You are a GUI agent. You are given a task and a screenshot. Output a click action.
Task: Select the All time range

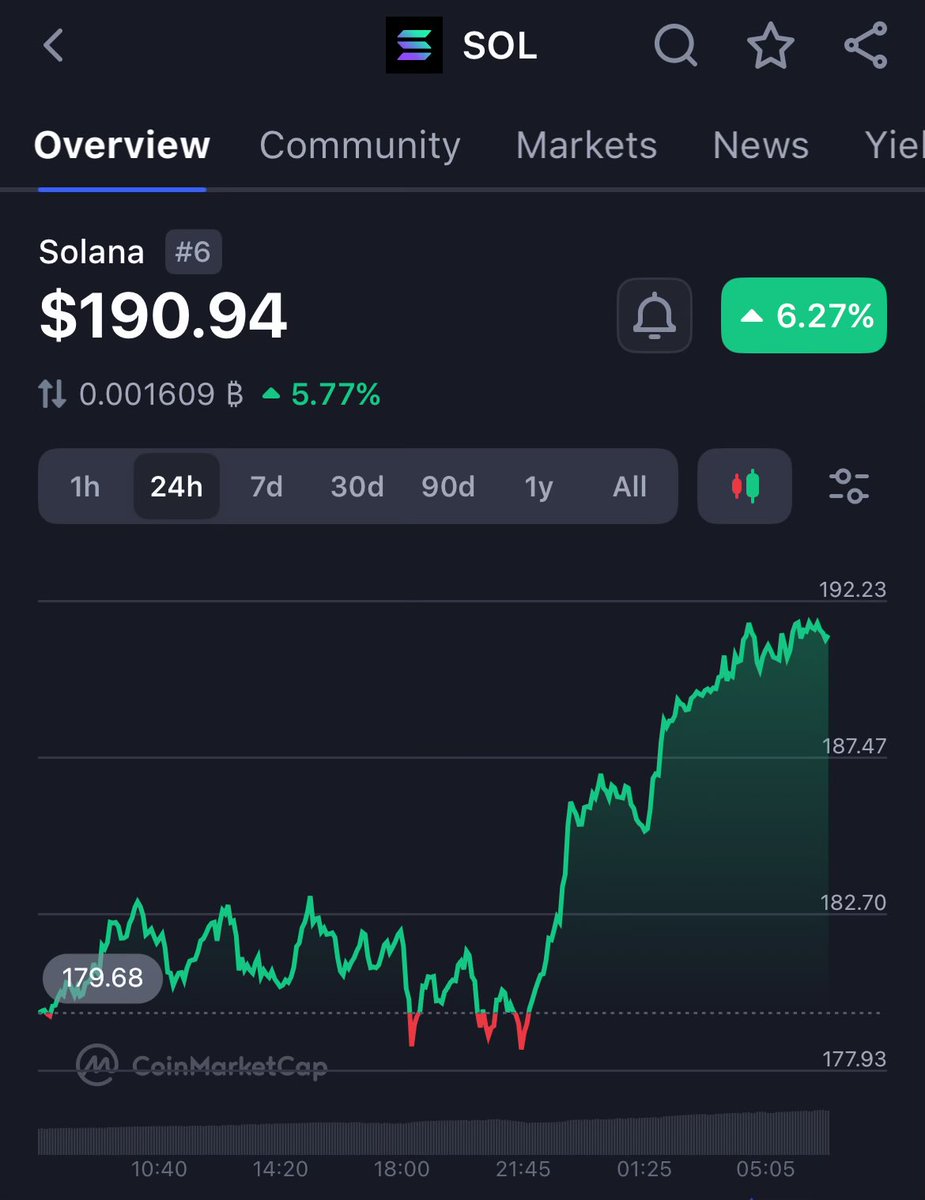point(630,486)
